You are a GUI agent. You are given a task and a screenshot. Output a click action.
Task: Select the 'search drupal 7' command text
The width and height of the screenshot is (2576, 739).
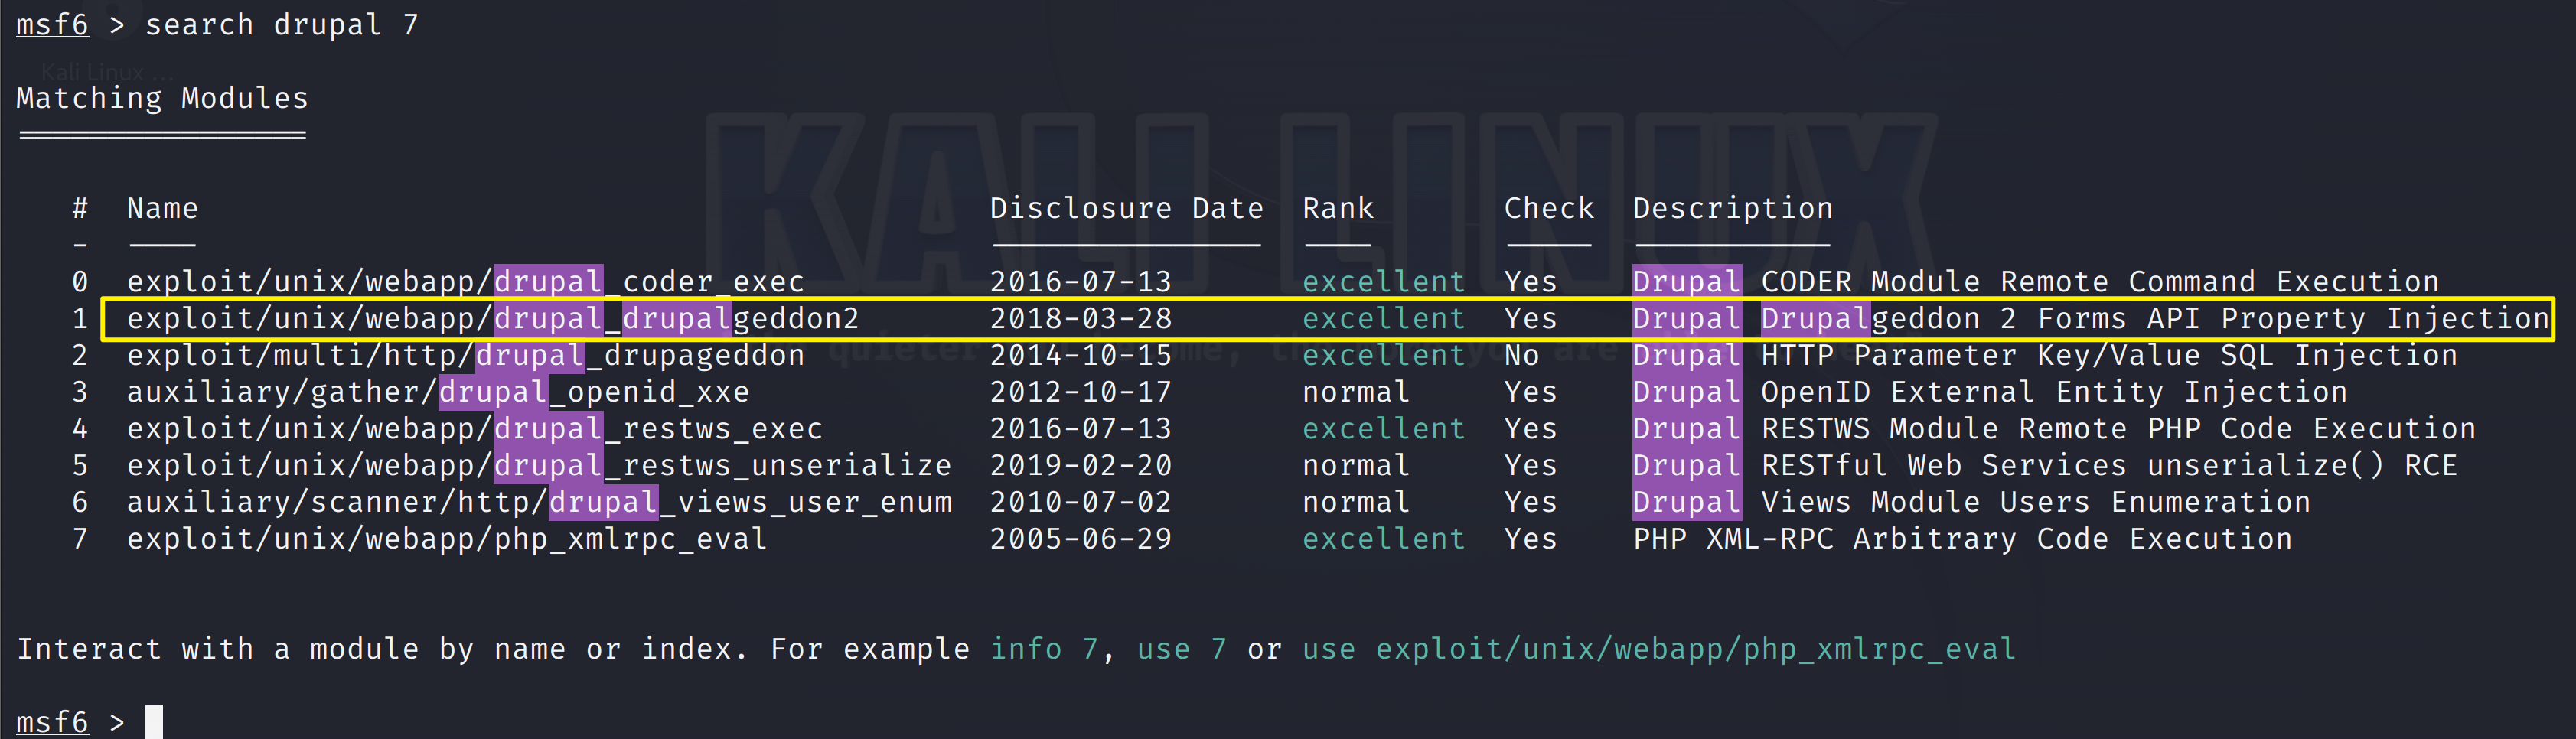282,24
